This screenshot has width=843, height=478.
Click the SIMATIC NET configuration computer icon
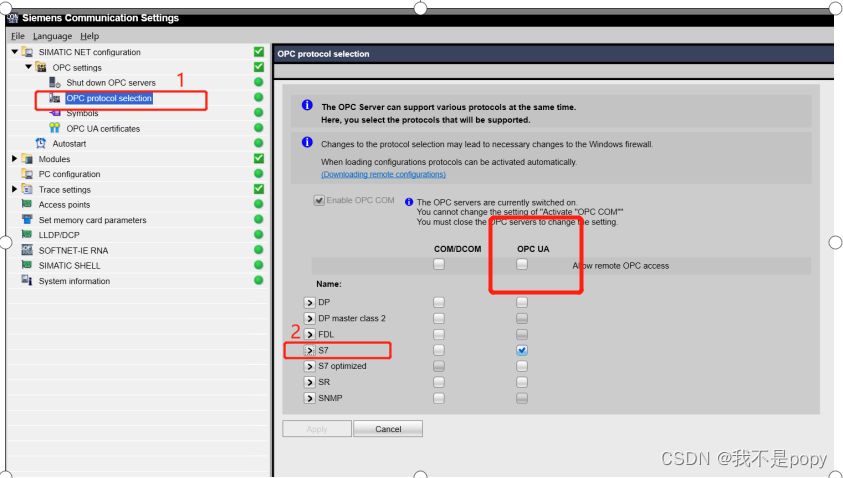(x=27, y=52)
